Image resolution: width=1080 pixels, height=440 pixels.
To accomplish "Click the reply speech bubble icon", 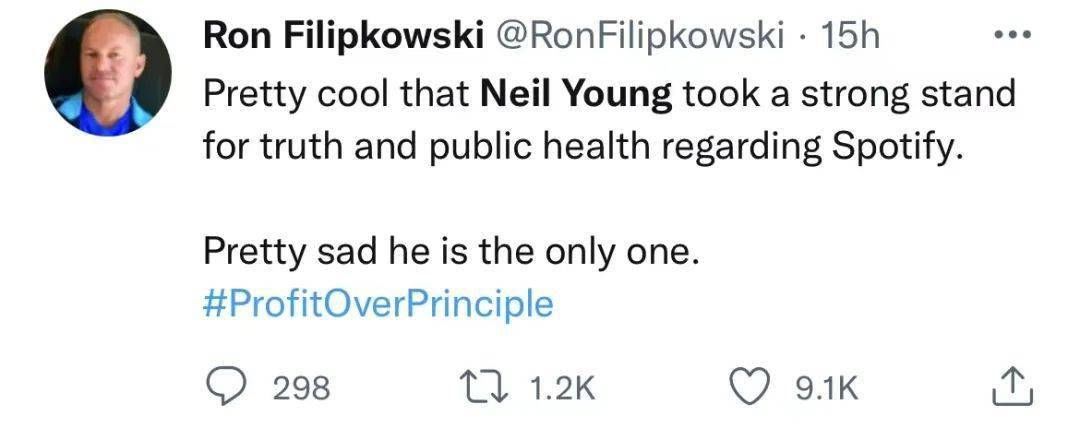I will (228, 387).
